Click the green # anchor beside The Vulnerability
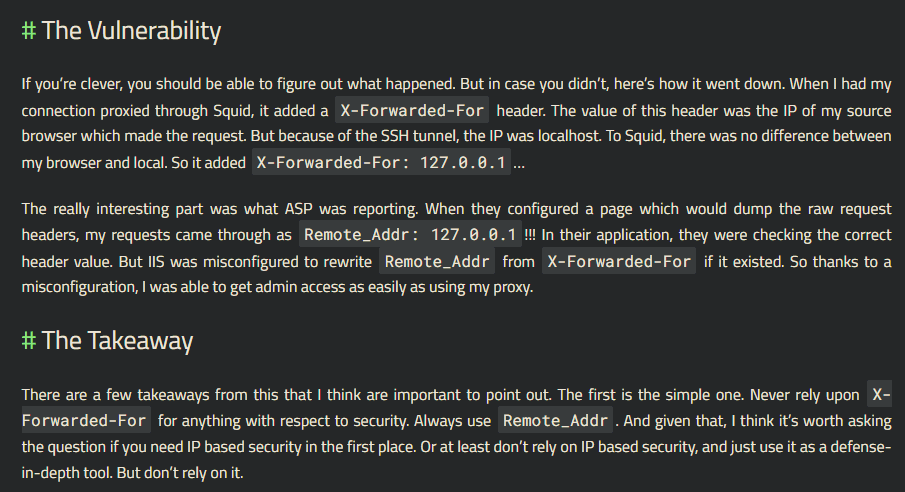The image size is (905, 492). [x=29, y=31]
